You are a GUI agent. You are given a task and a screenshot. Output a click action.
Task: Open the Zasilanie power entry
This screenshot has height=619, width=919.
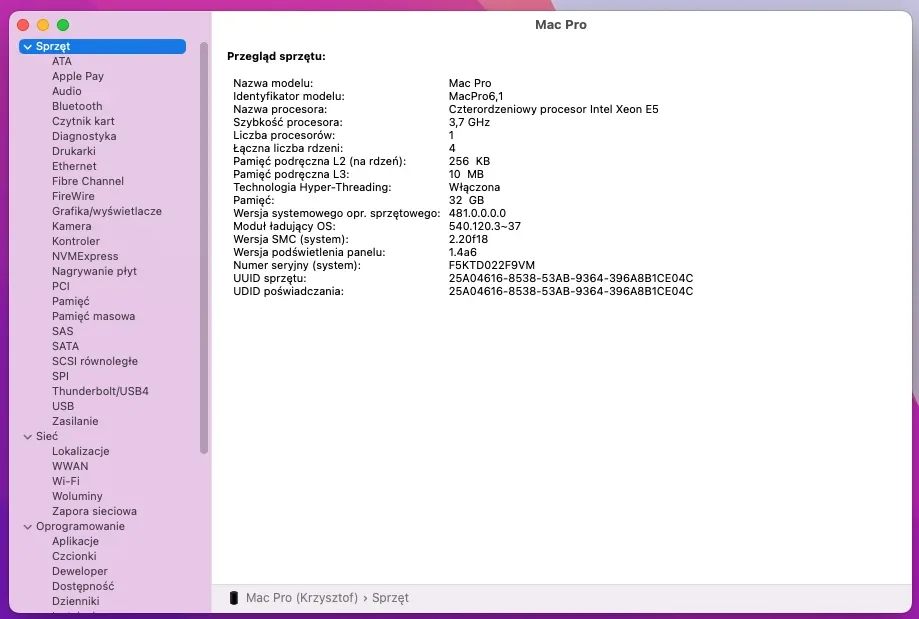point(75,421)
